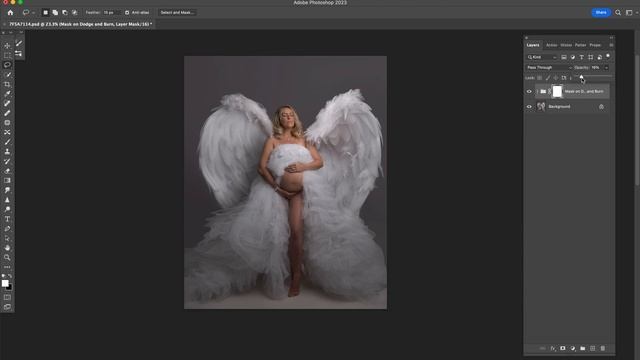Viewport: 640px width, 360px height.
Task: Click the Opacity percentage field
Action: (x=596, y=67)
